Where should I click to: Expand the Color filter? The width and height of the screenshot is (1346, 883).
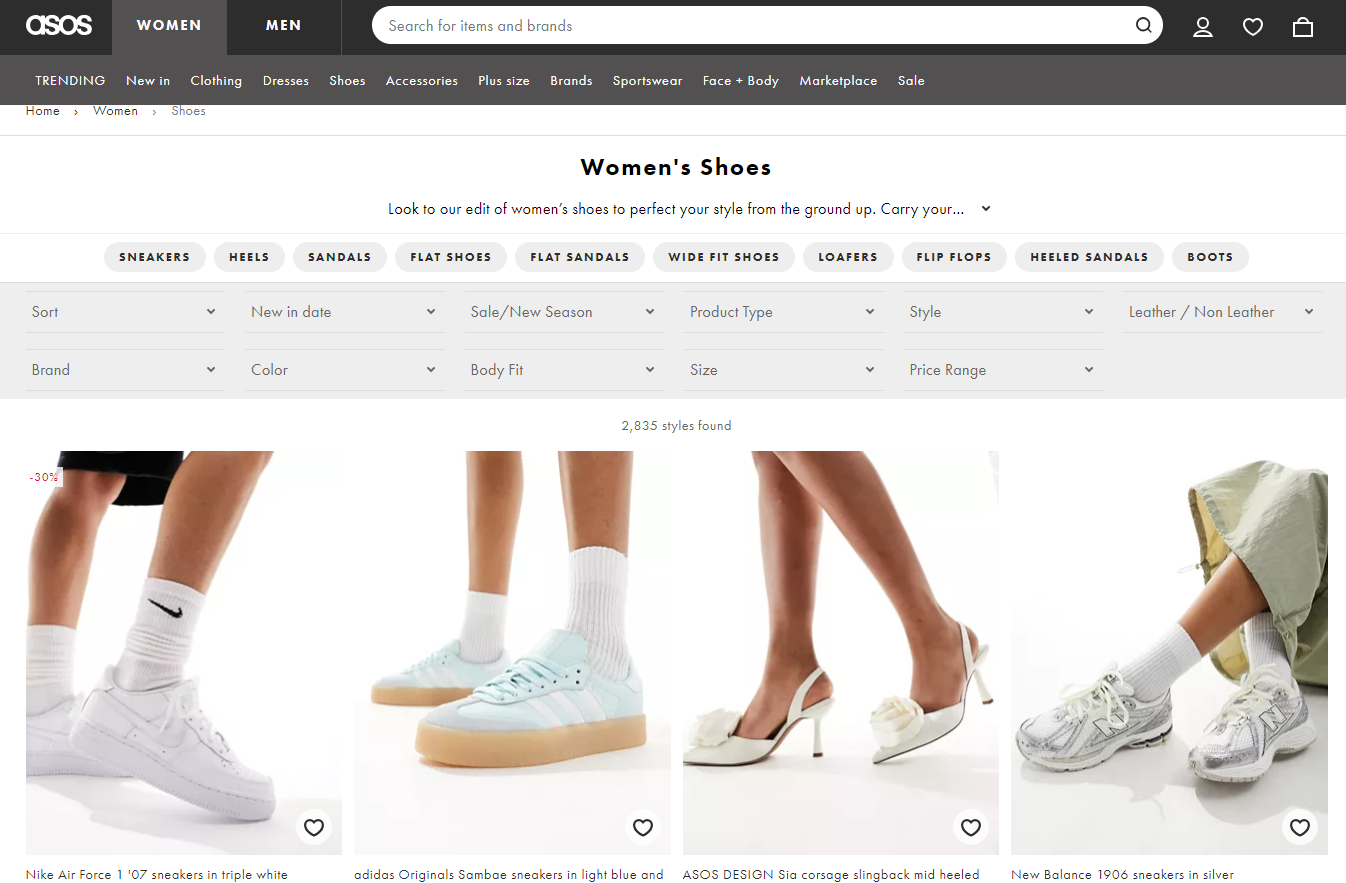[x=344, y=370]
